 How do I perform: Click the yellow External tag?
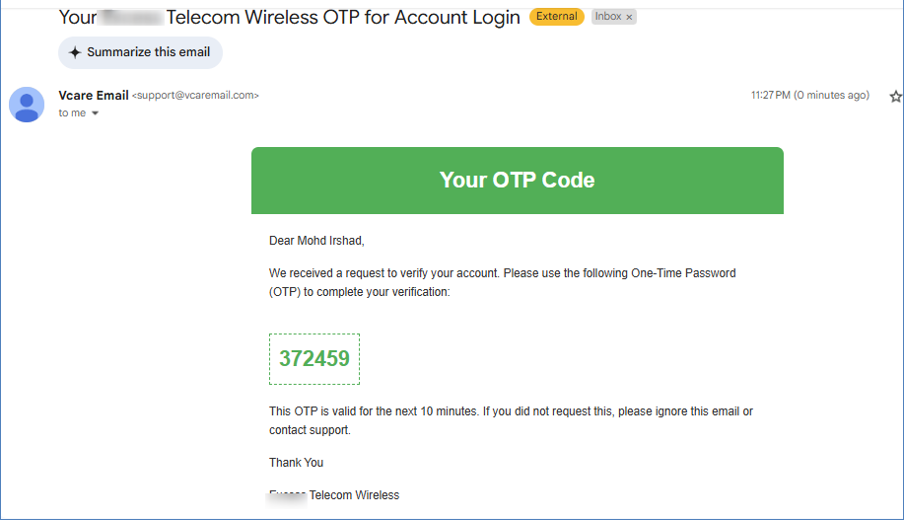[557, 17]
